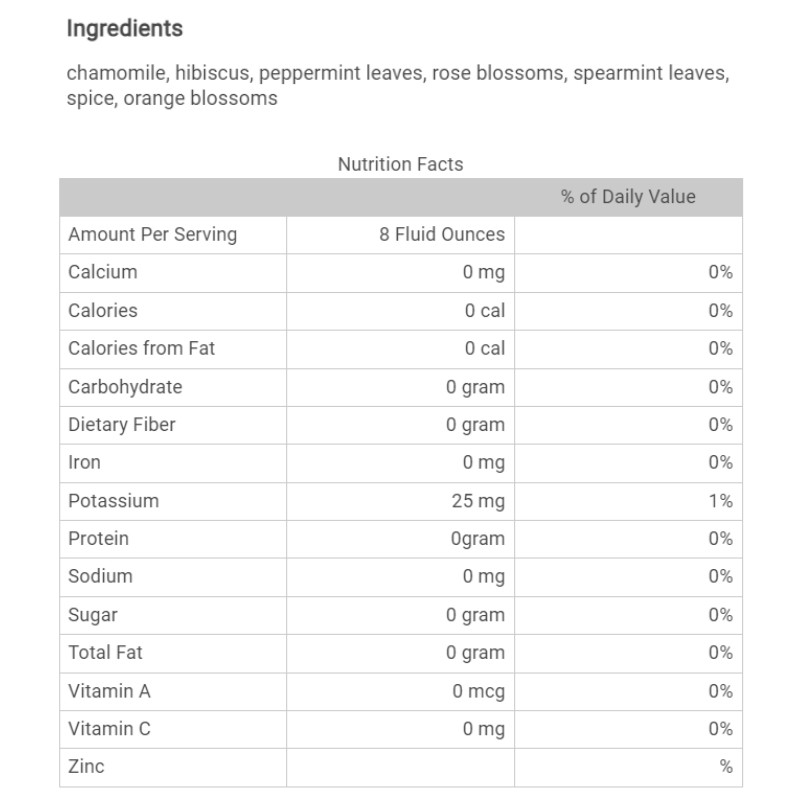800x800 pixels.
Task: Select the Amount Per Serving label
Action: coord(152,235)
